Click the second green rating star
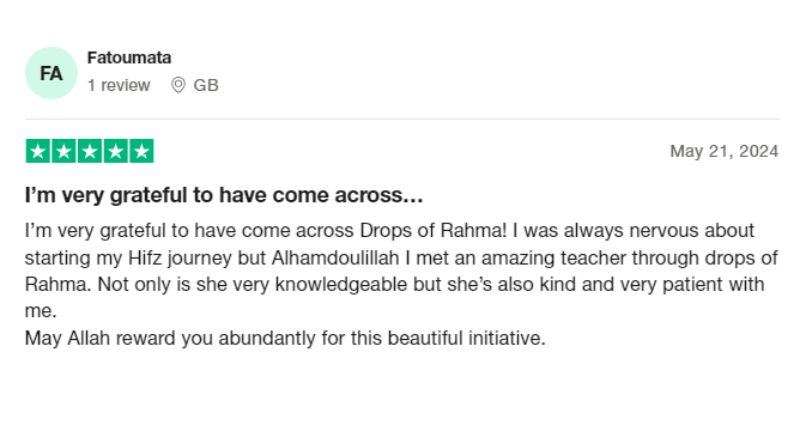Viewport: 800px width, 425px height. pos(64,152)
